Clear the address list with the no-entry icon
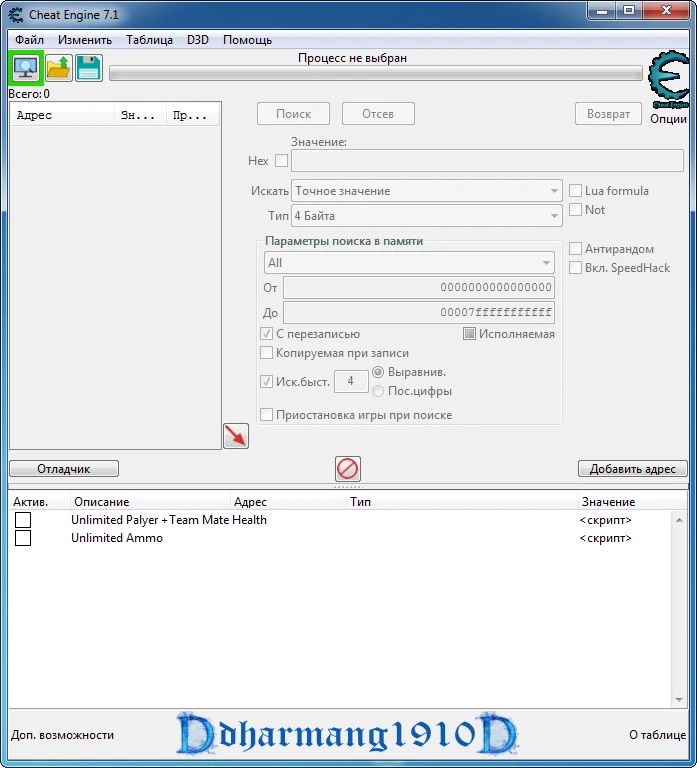This screenshot has width=697, height=768. click(348, 469)
